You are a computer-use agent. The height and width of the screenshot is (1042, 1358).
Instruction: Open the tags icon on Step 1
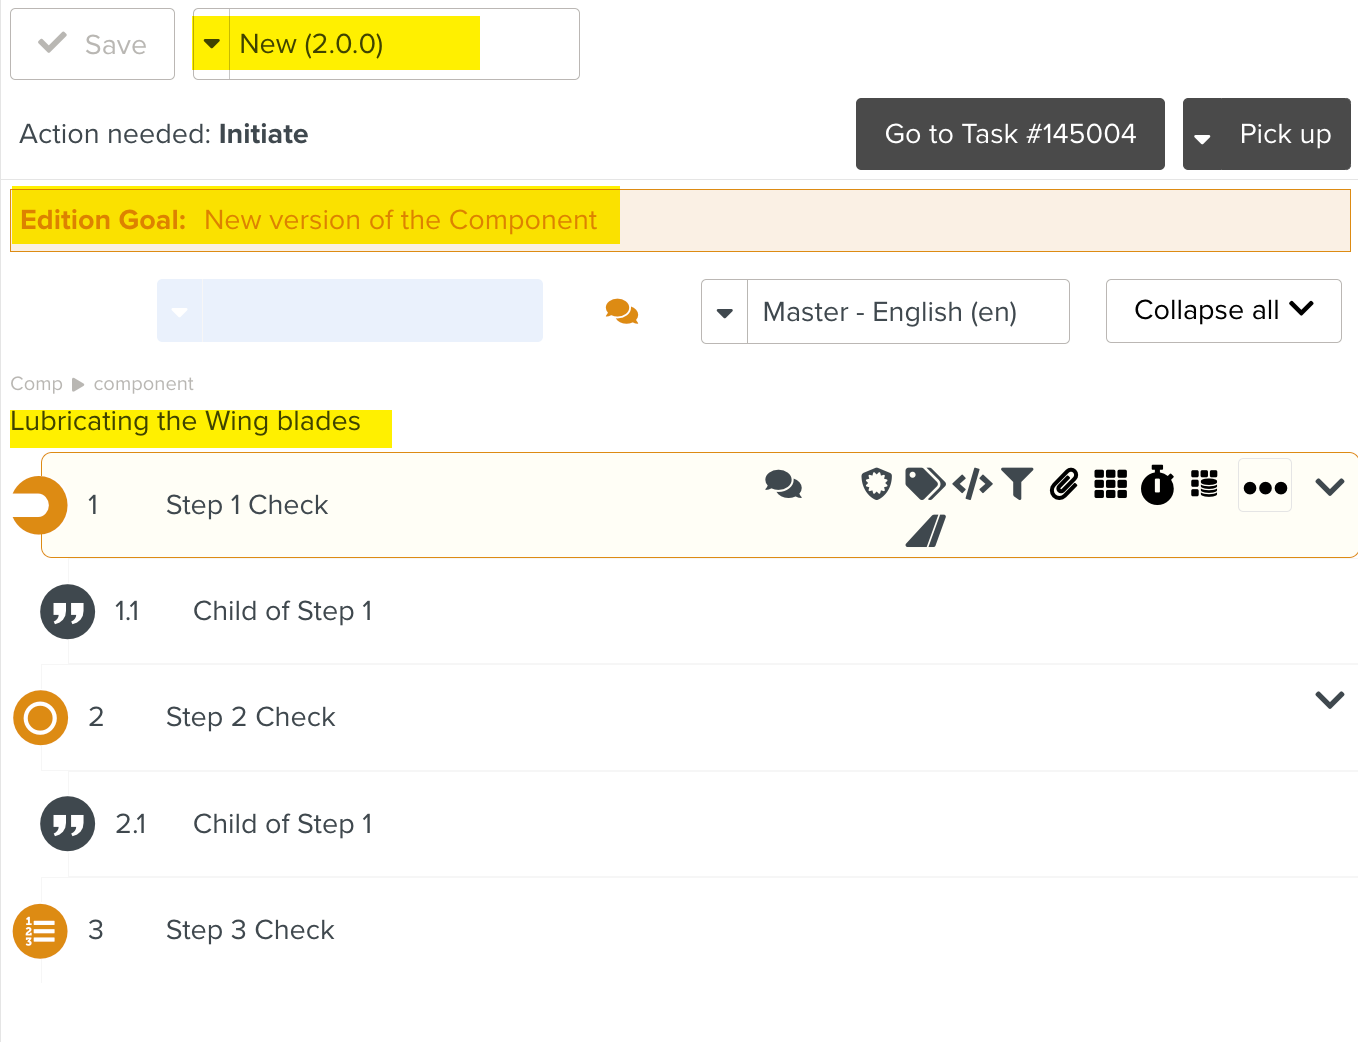point(924,485)
